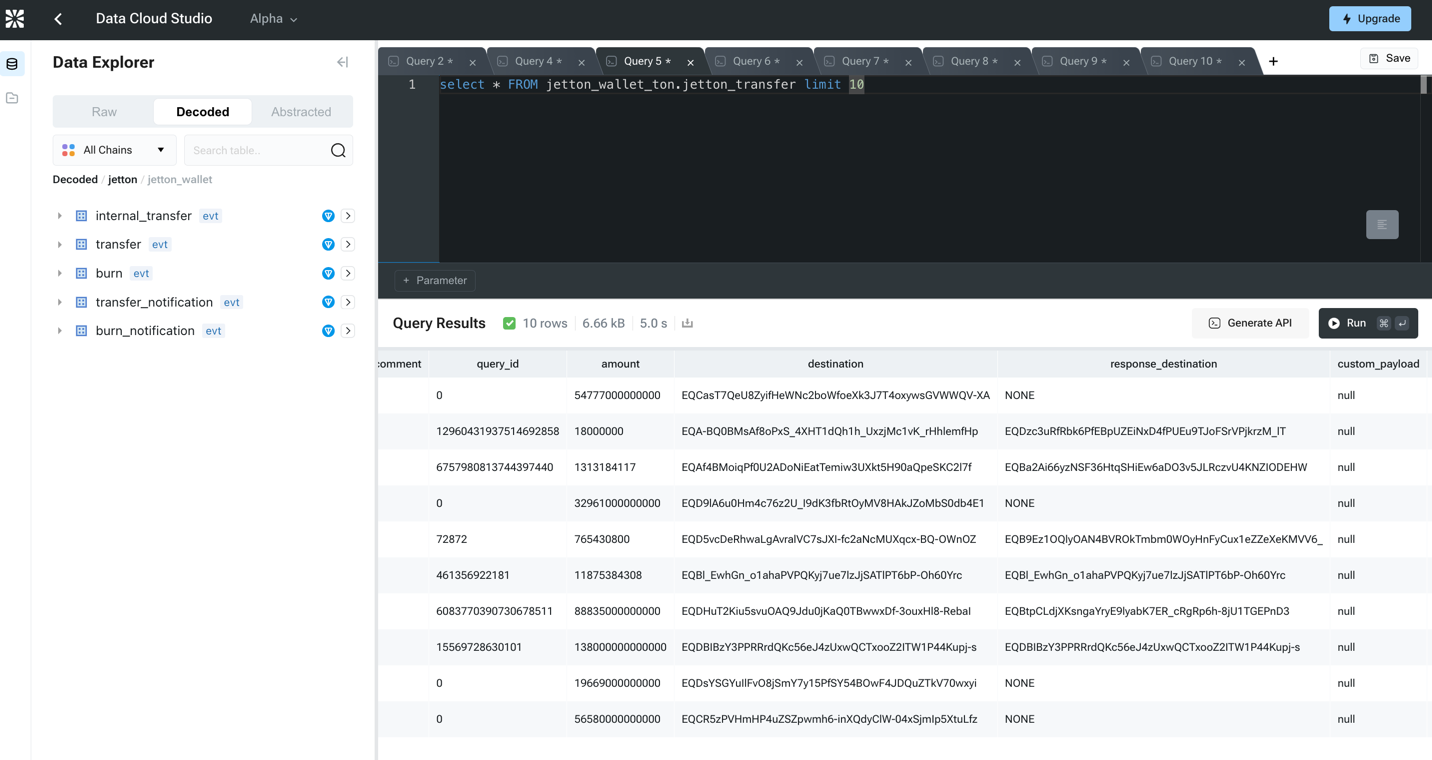Open the Alpha version dropdown
This screenshot has width=1432, height=760.
pos(273,19)
